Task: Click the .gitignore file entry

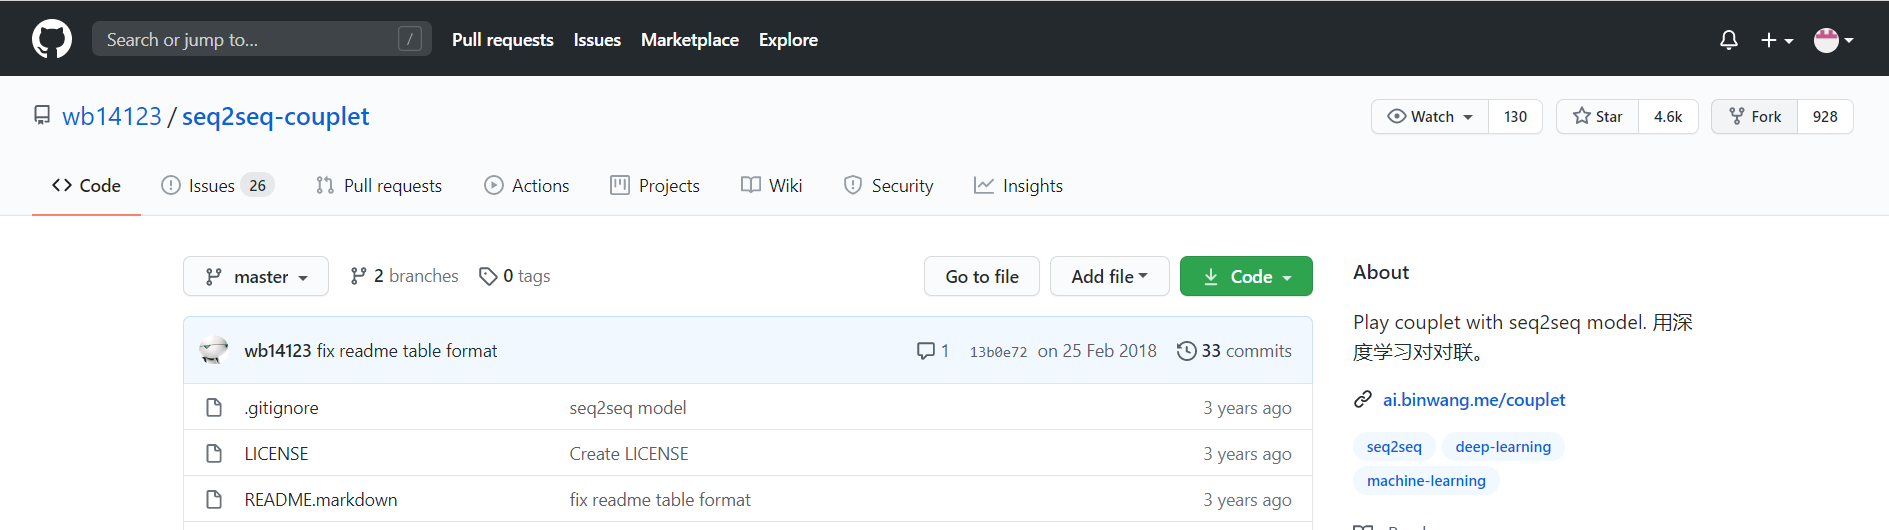Action: 281,408
